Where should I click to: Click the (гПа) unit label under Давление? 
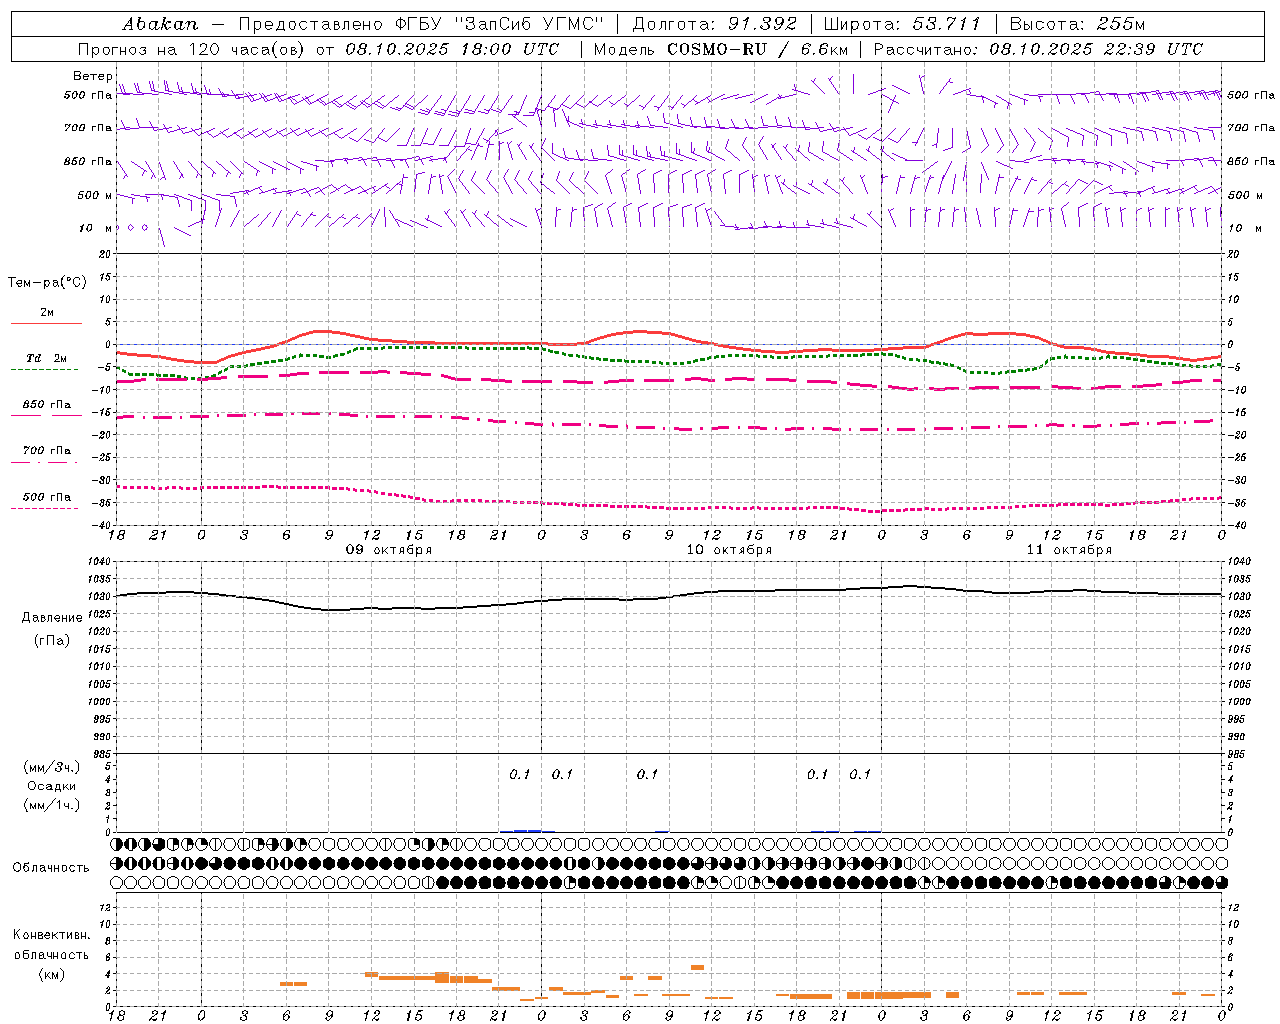[52, 641]
